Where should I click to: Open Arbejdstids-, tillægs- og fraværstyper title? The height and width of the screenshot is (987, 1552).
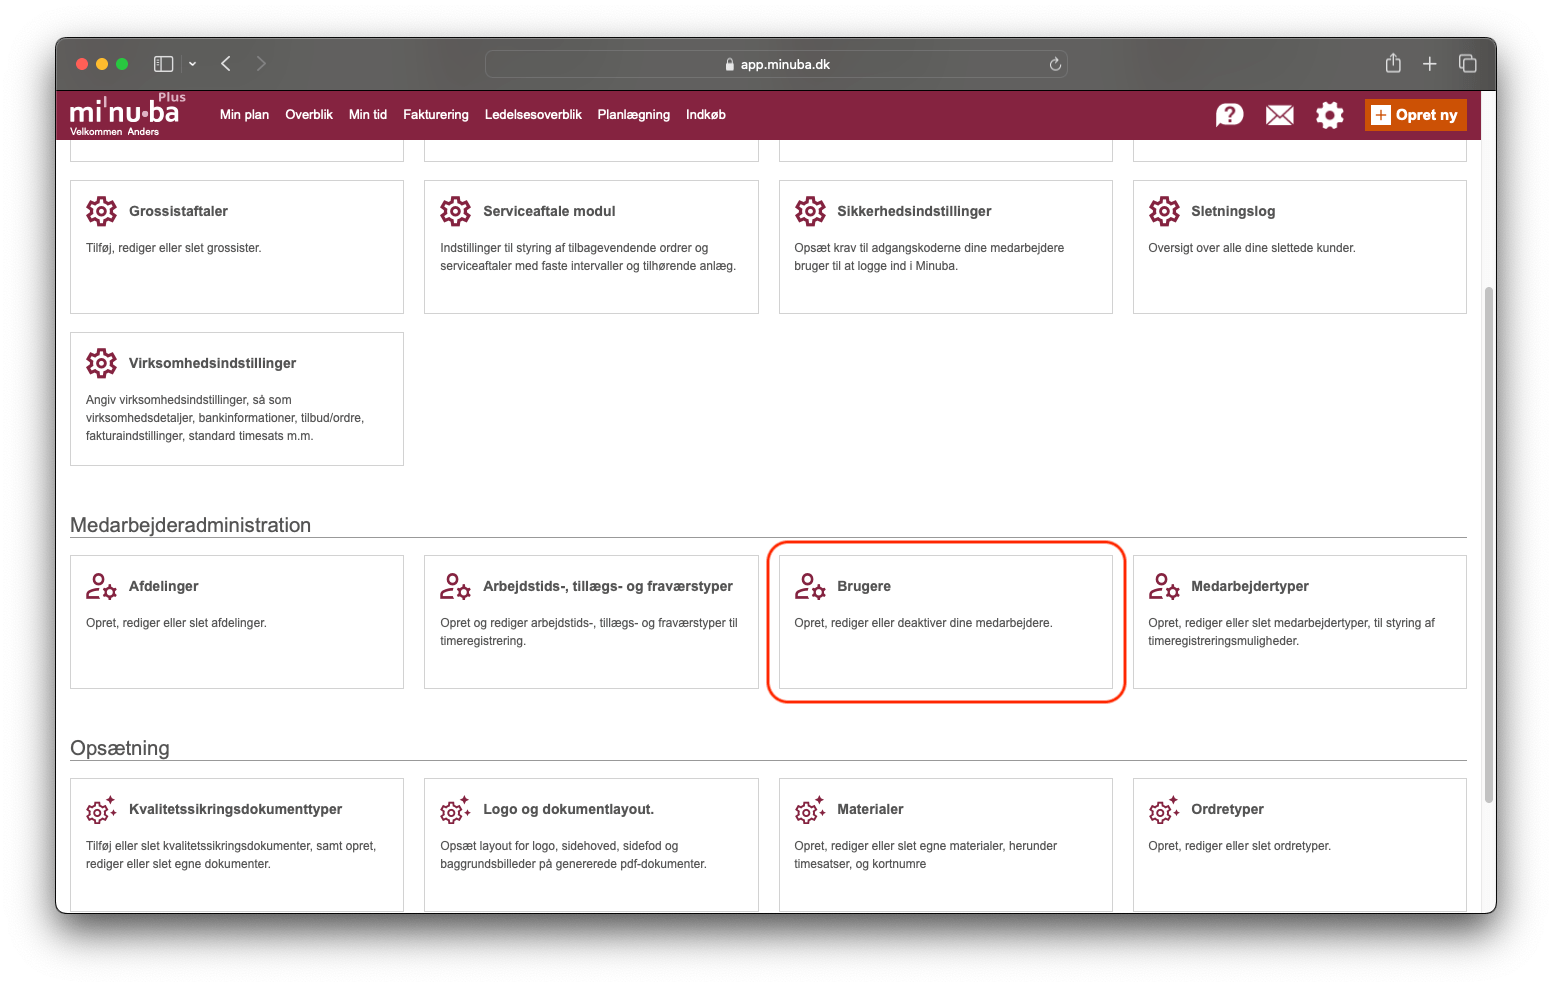(x=608, y=586)
